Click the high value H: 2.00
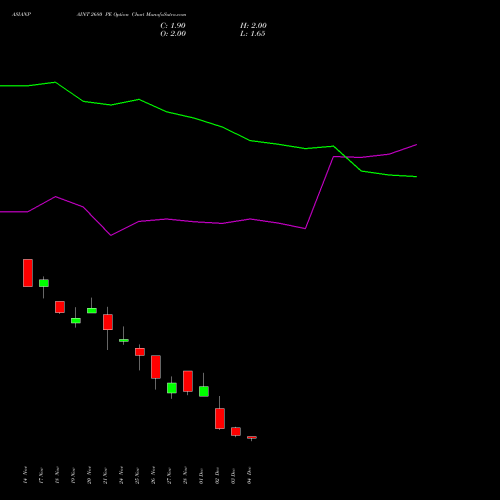 click(x=253, y=26)
